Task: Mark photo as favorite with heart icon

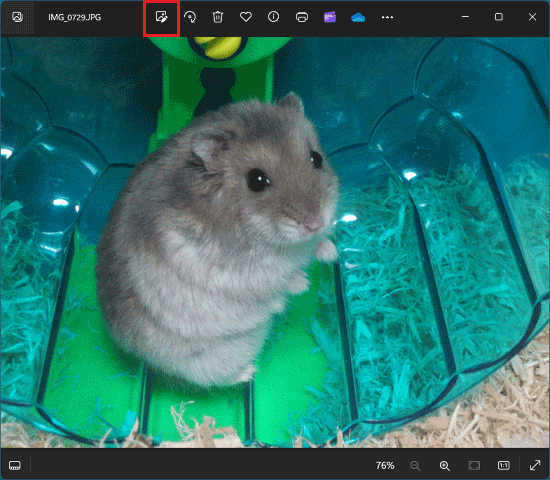Action: (246, 17)
